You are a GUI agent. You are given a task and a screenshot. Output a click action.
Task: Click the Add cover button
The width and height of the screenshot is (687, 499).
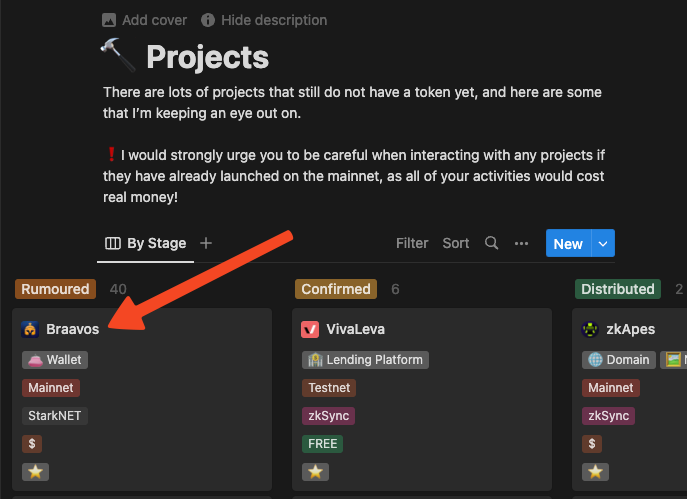[144, 20]
